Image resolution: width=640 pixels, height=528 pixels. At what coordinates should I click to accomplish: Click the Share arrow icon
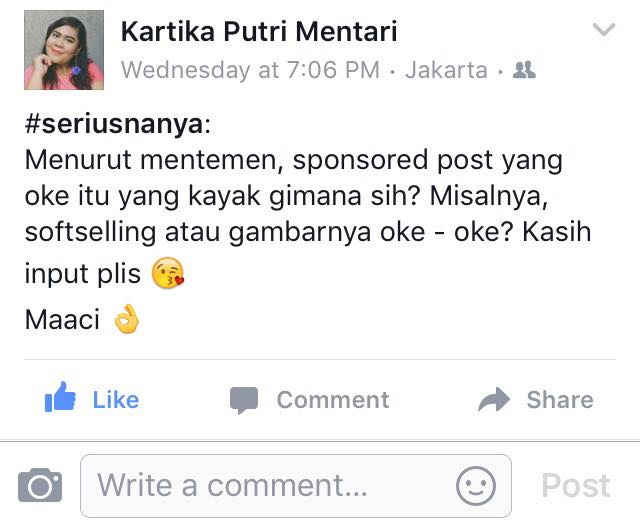[494, 399]
